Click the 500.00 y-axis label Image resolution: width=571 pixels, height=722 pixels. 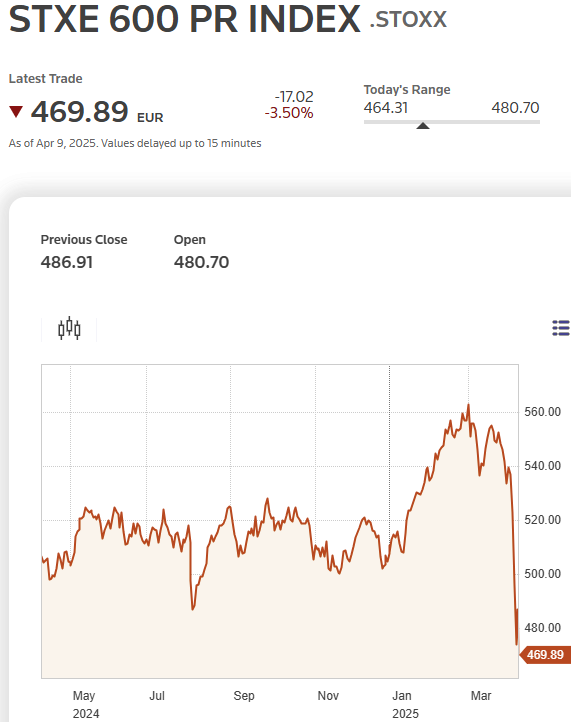(542, 574)
